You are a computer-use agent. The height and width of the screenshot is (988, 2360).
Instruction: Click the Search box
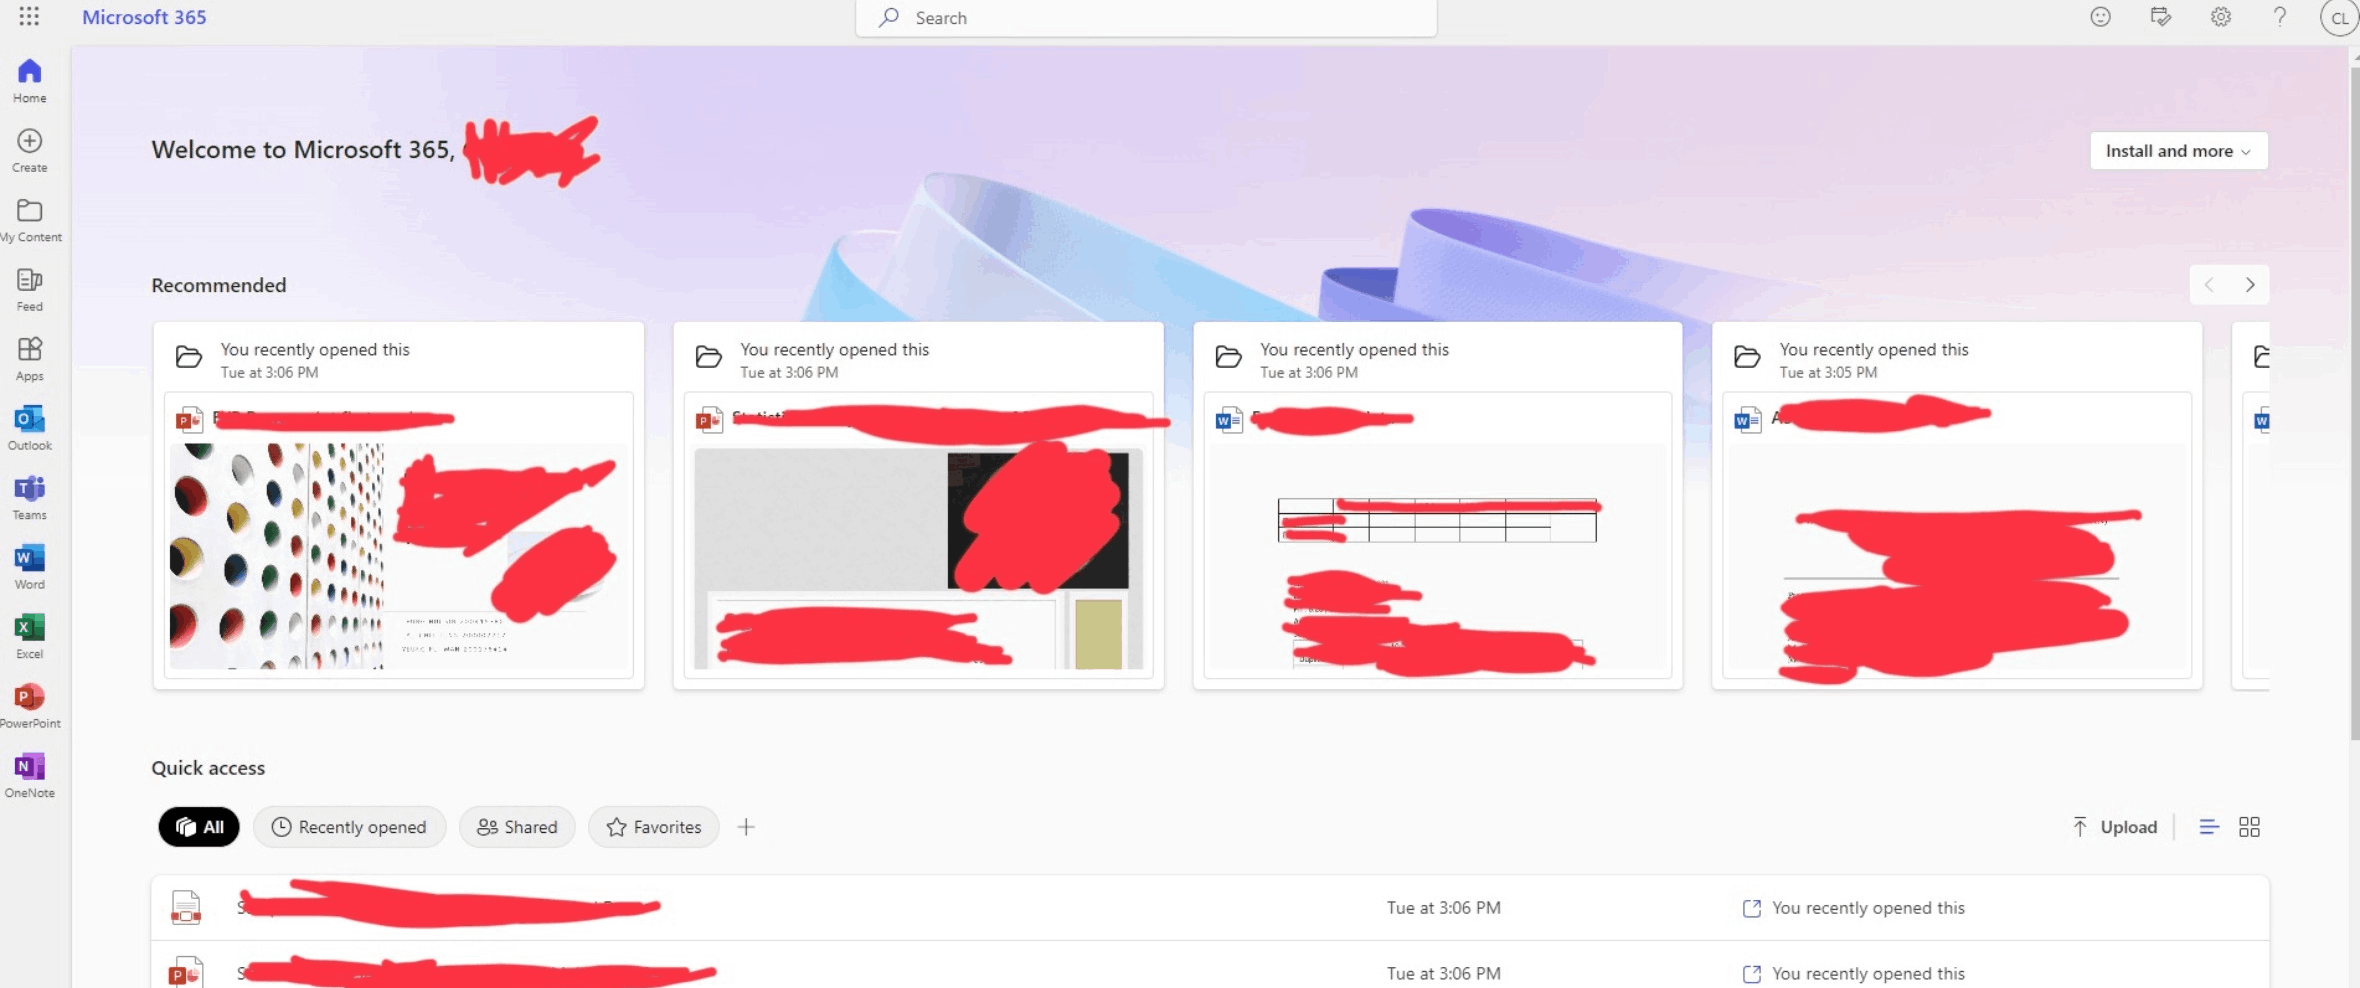click(x=1146, y=18)
